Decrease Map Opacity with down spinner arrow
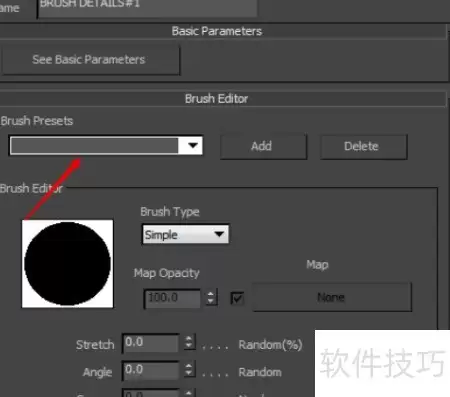The image size is (450, 397). (x=210, y=301)
